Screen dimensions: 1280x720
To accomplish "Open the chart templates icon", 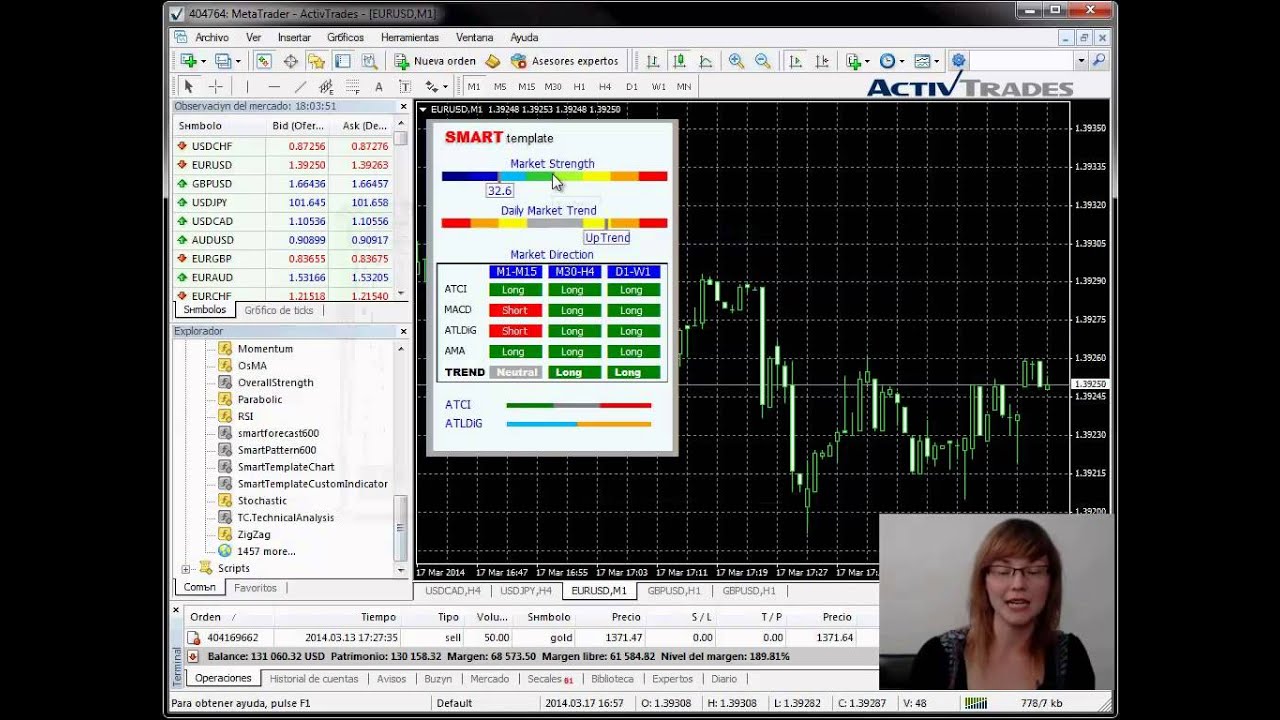I will 922,61.
